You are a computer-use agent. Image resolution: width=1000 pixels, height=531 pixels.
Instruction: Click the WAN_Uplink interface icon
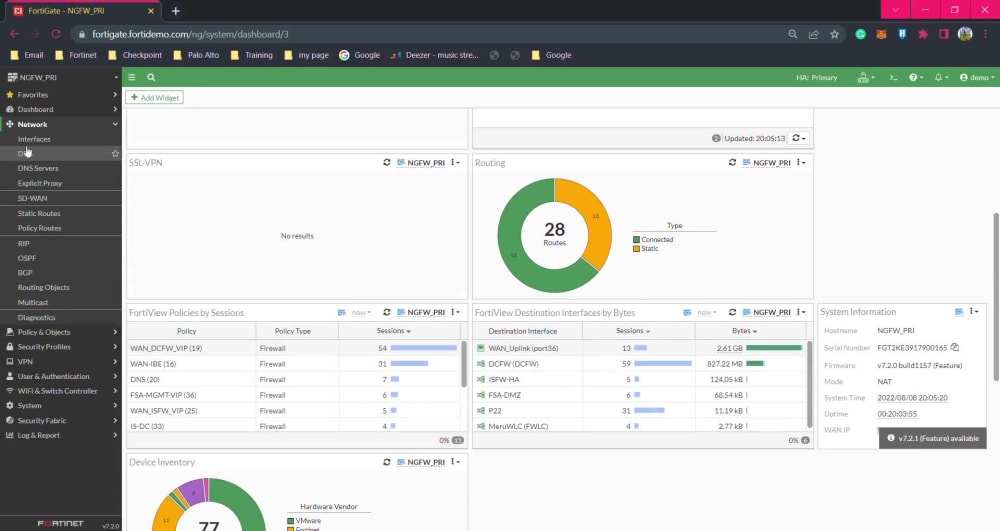[x=481, y=348]
